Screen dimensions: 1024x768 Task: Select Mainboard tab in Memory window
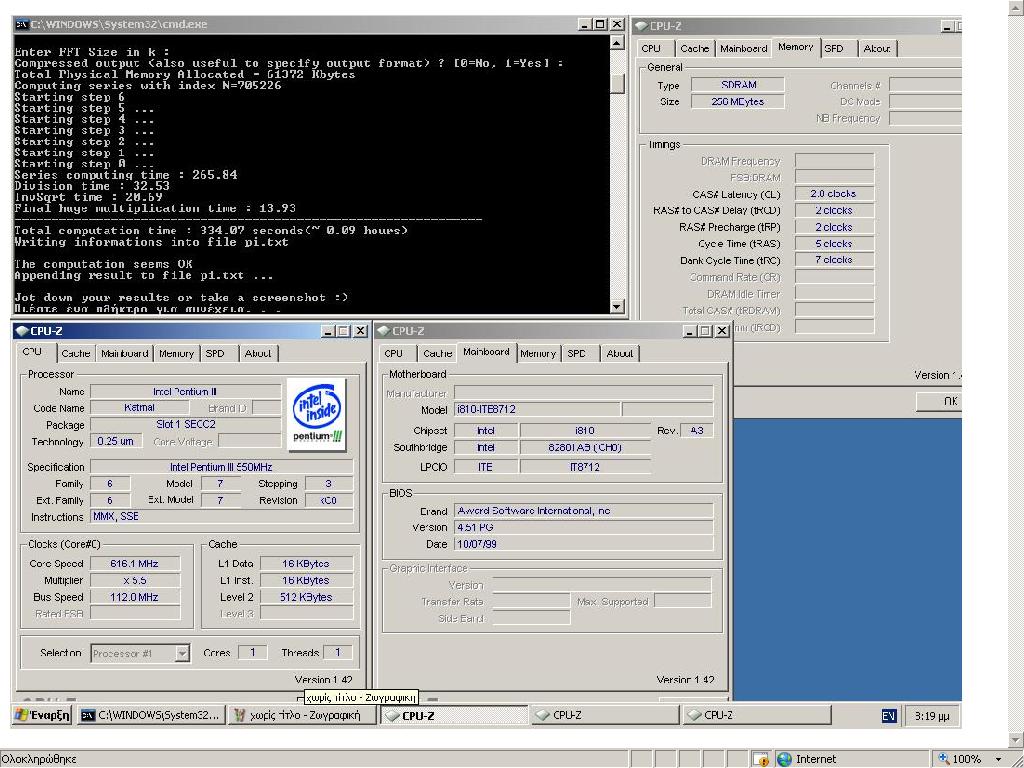click(743, 48)
